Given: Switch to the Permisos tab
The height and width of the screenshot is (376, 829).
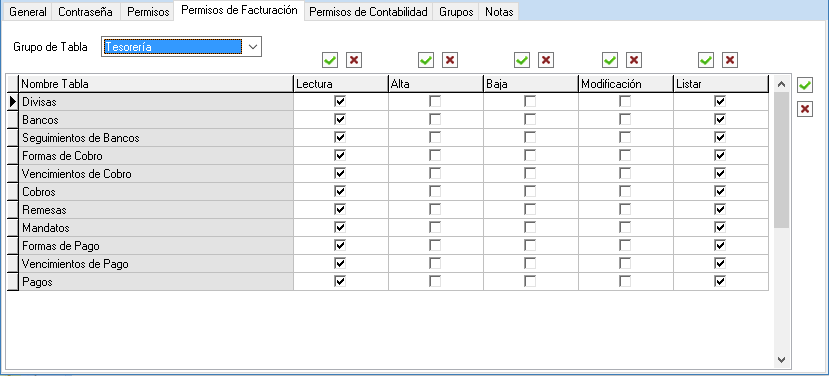Looking at the screenshot, I should tap(148, 12).
